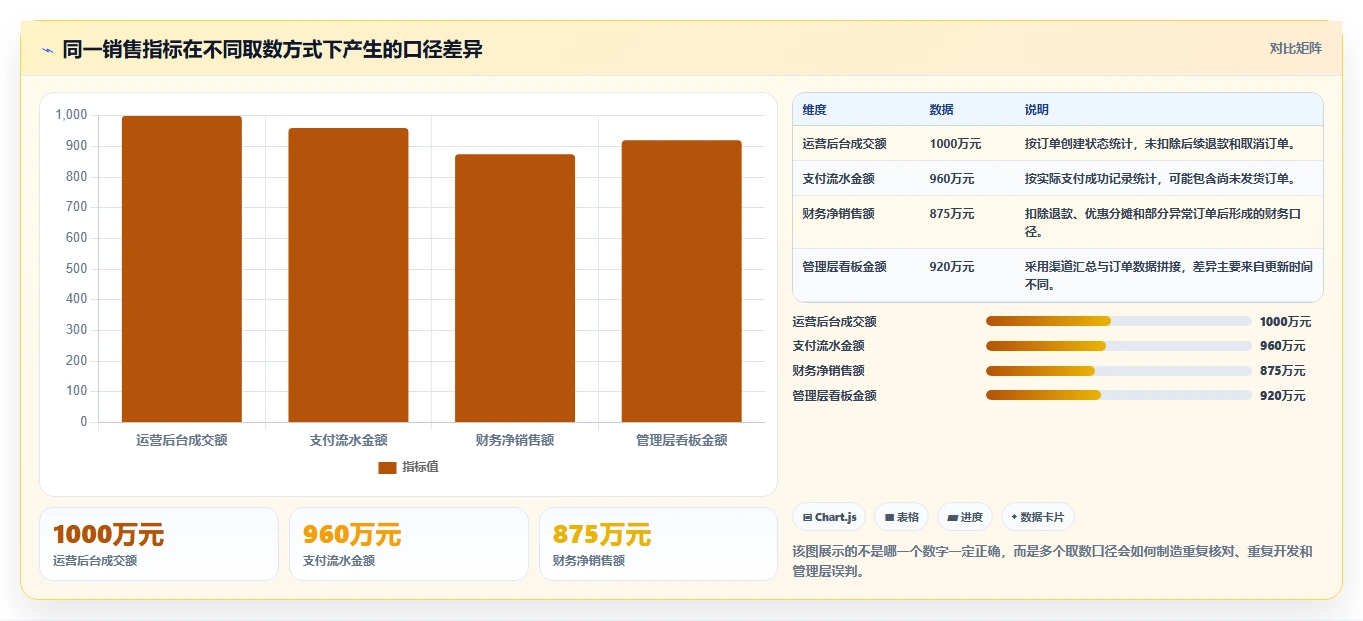Image resolution: width=1363 pixels, height=621 pixels.
Task: Toggle the 指标值 legend color swatch
Action: click(387, 467)
